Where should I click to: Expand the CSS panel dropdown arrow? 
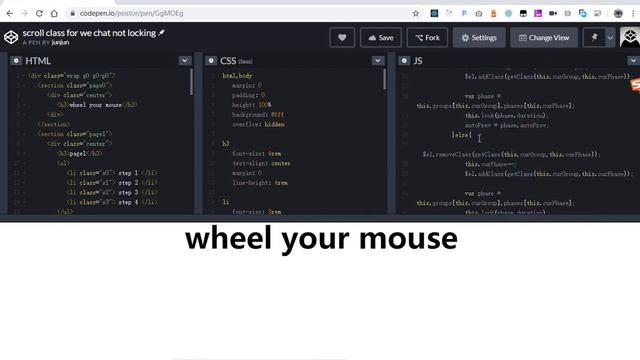click(x=378, y=60)
